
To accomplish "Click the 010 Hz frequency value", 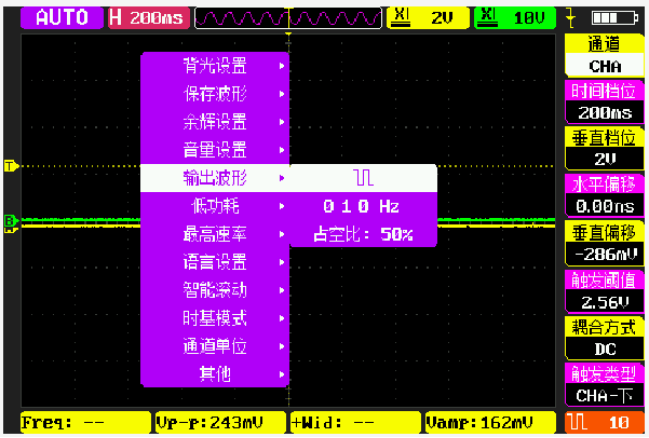I will point(361,206).
